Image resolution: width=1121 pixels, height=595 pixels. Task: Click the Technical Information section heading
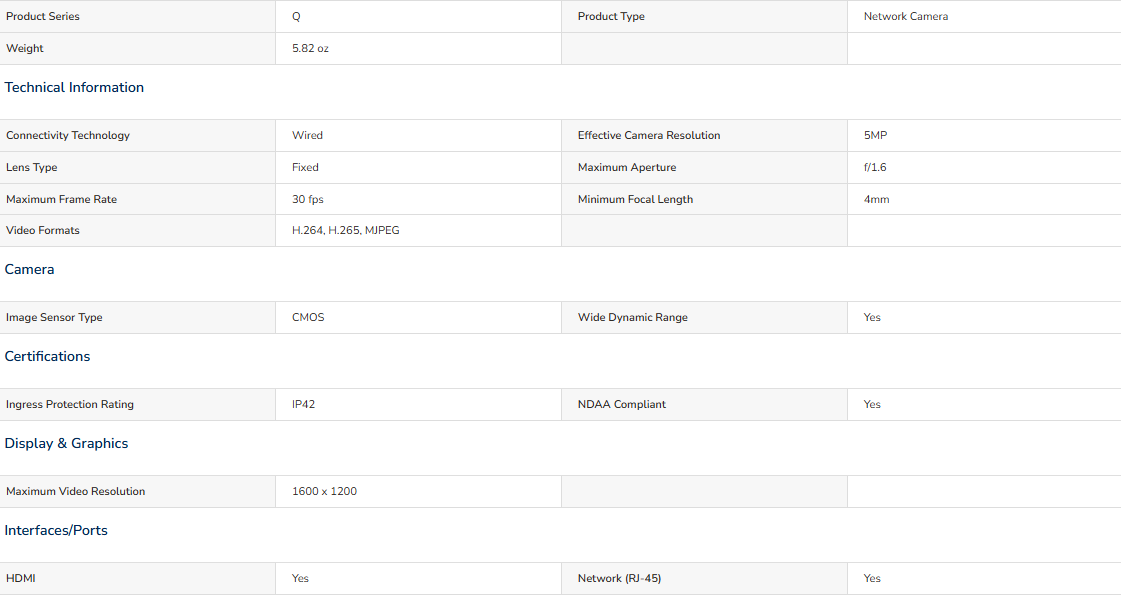[74, 87]
